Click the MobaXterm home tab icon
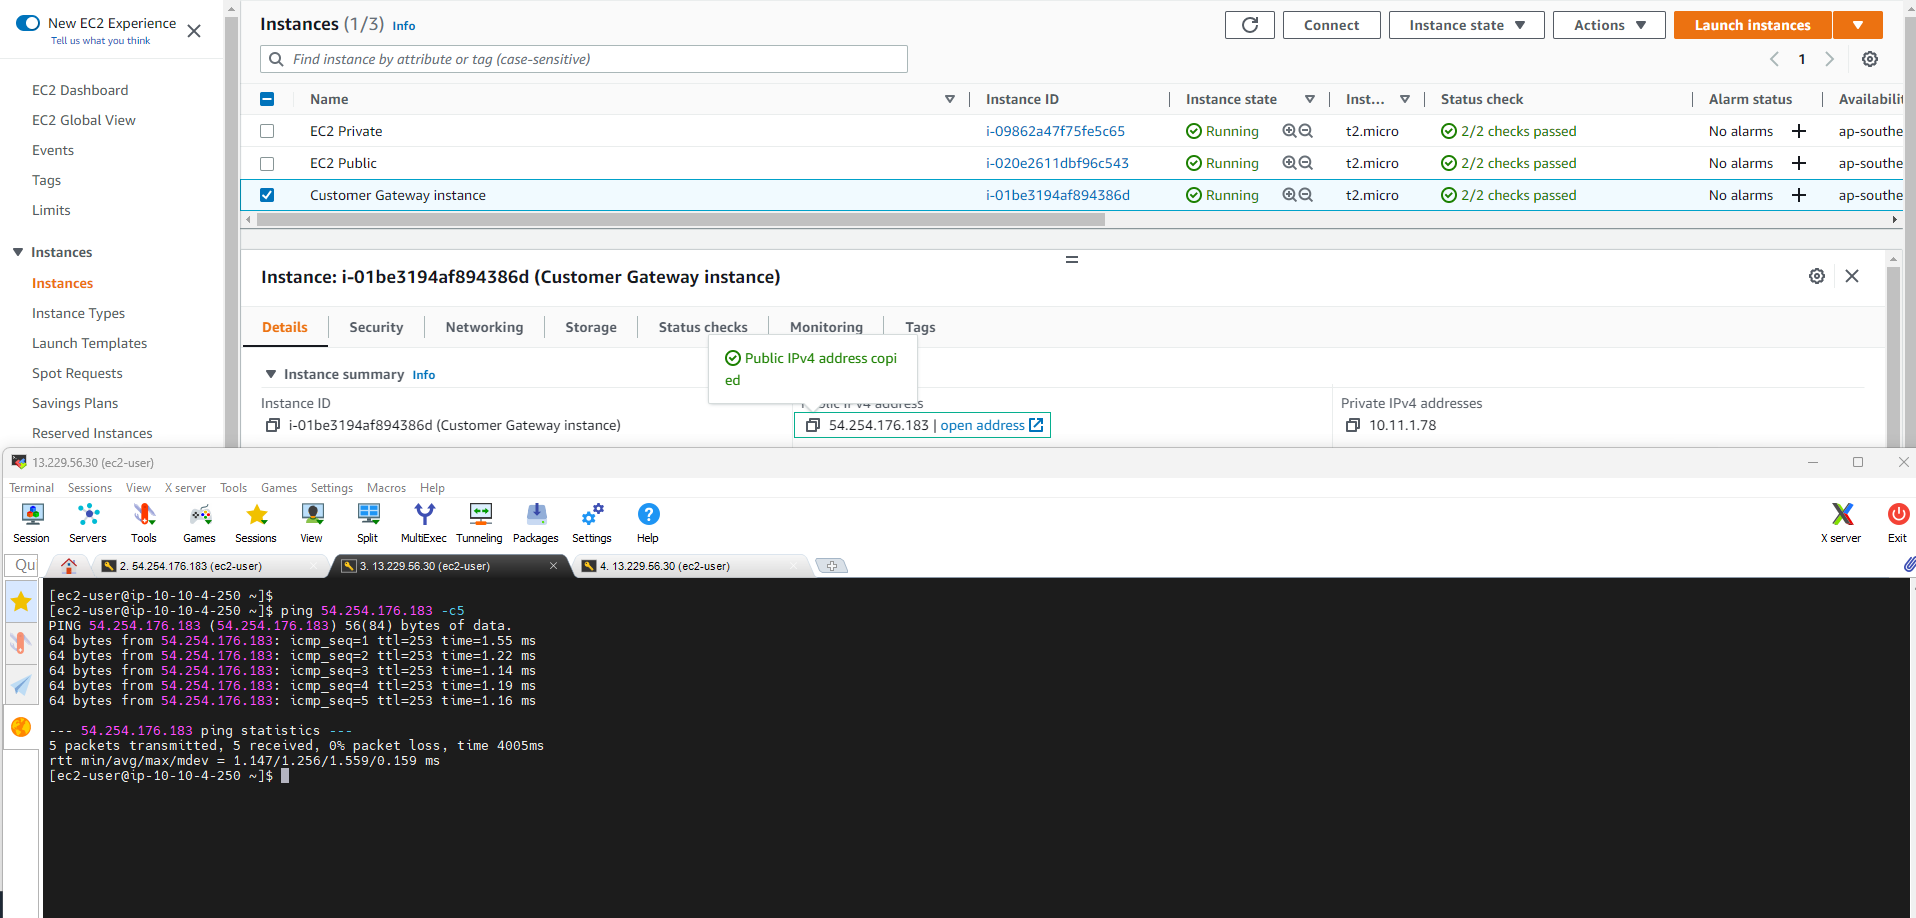This screenshot has height=918, width=1916. pos(69,566)
